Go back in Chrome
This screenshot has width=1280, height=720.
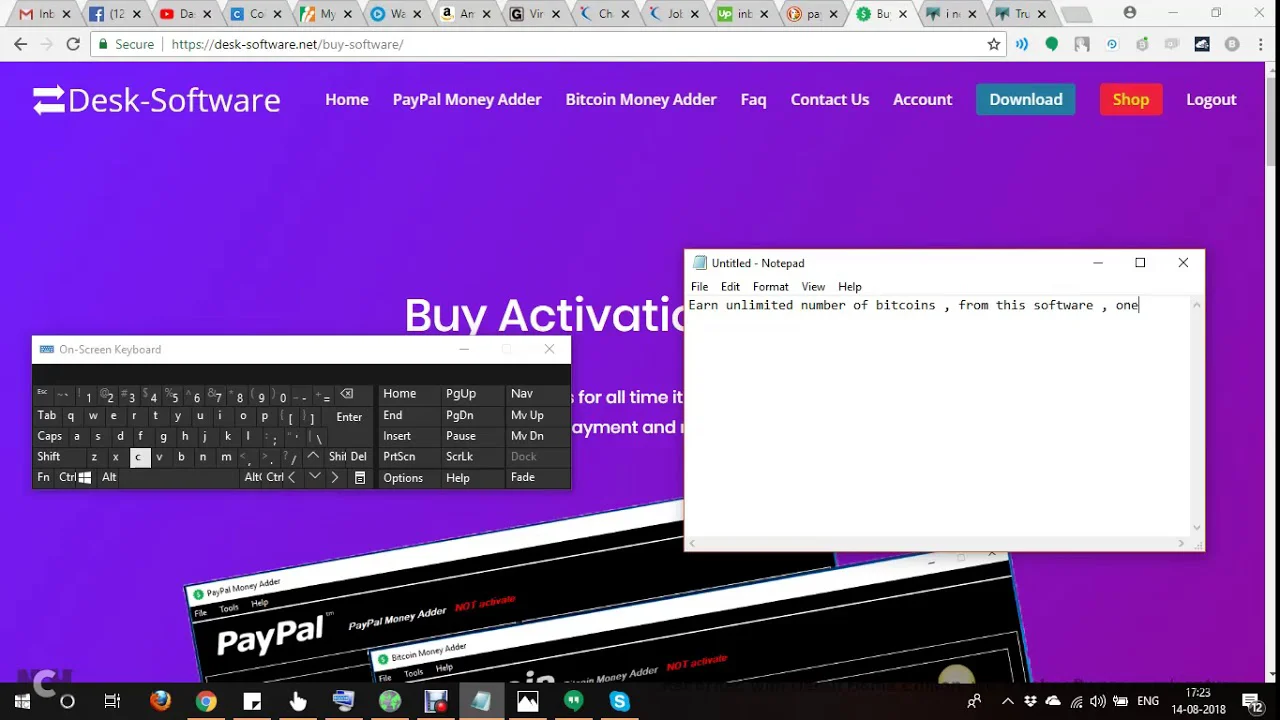pyautogui.click(x=20, y=44)
